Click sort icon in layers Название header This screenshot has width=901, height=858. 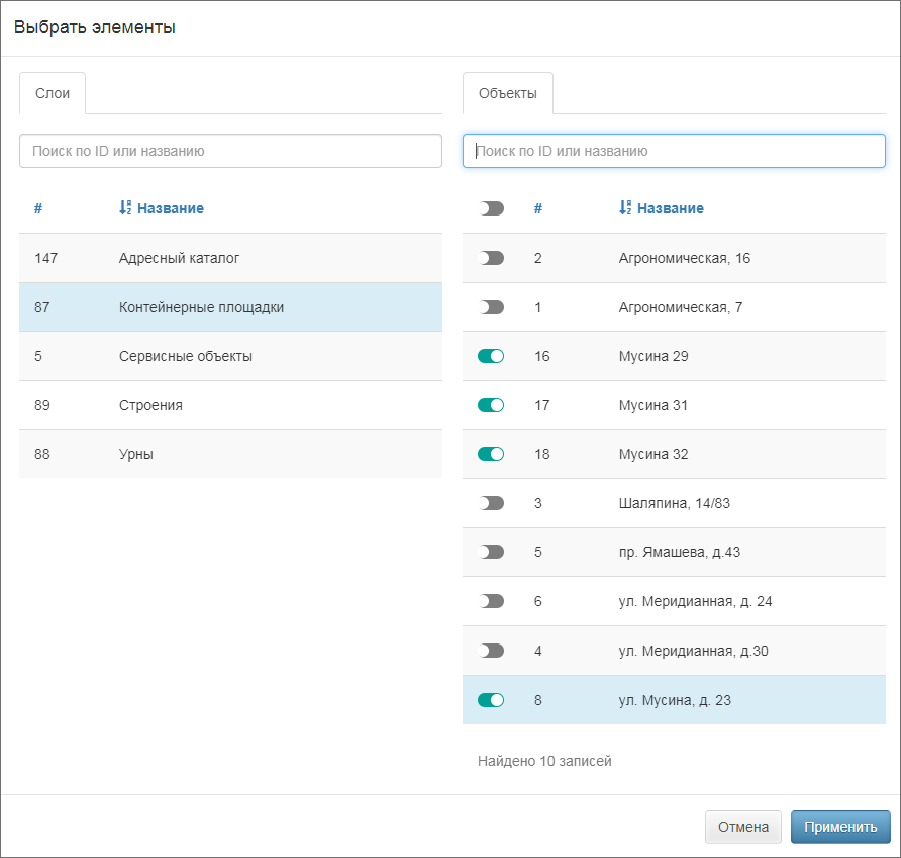125,208
